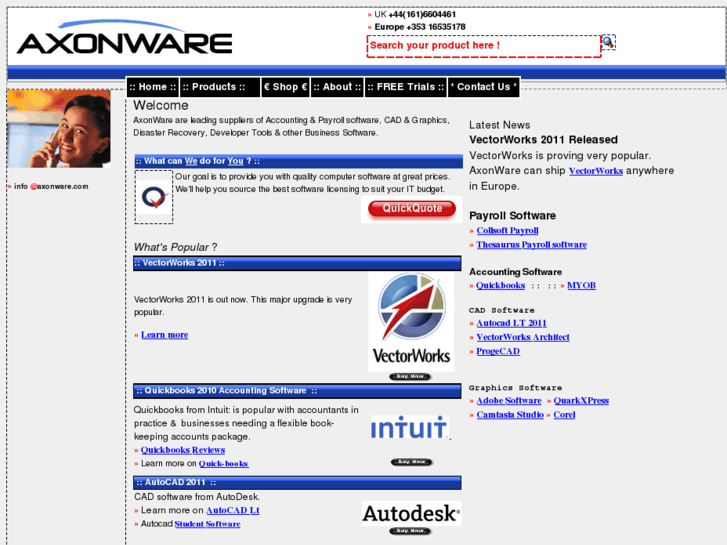Click the Intuit logo image
This screenshot has width=727, height=545.
(x=410, y=428)
